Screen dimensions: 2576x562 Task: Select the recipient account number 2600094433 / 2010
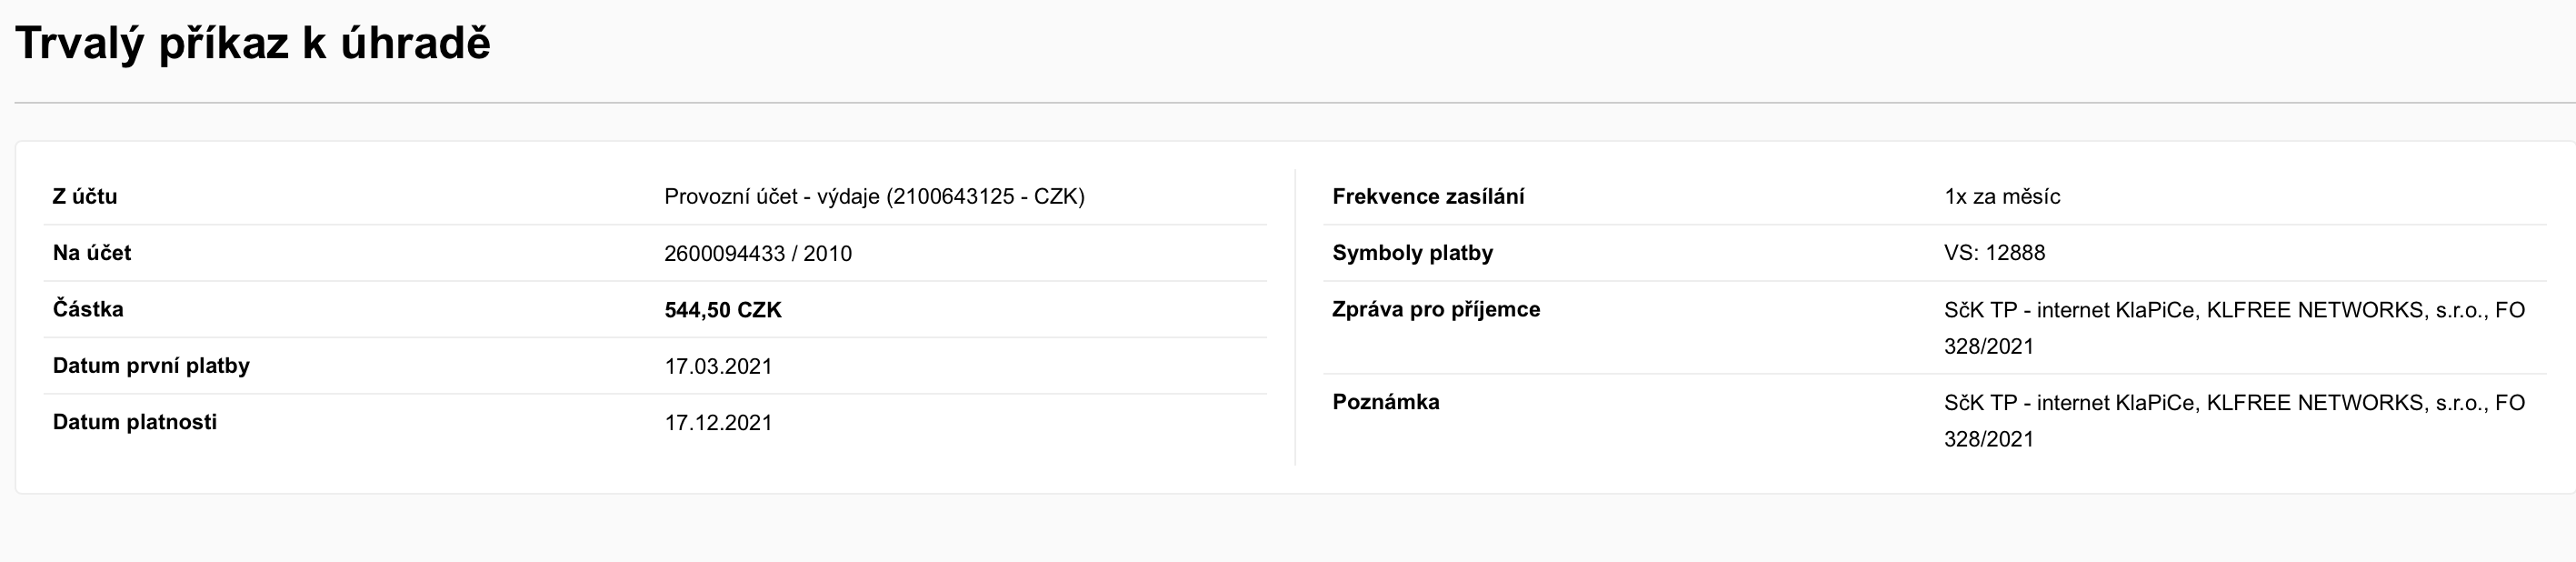pos(758,254)
